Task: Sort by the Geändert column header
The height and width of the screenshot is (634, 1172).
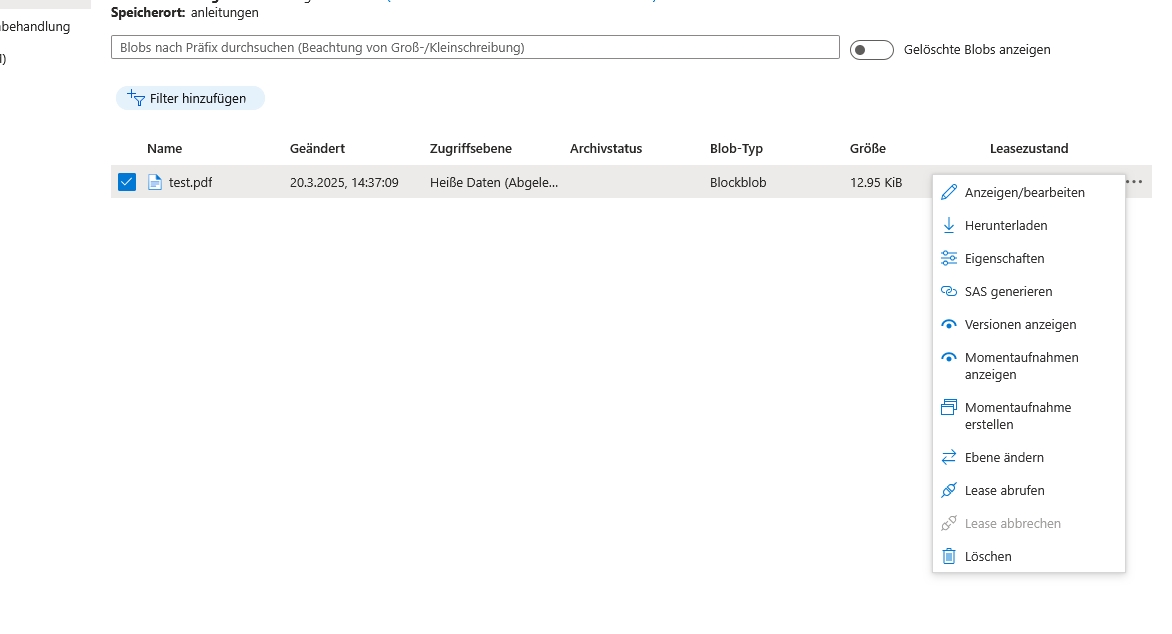Action: (317, 148)
